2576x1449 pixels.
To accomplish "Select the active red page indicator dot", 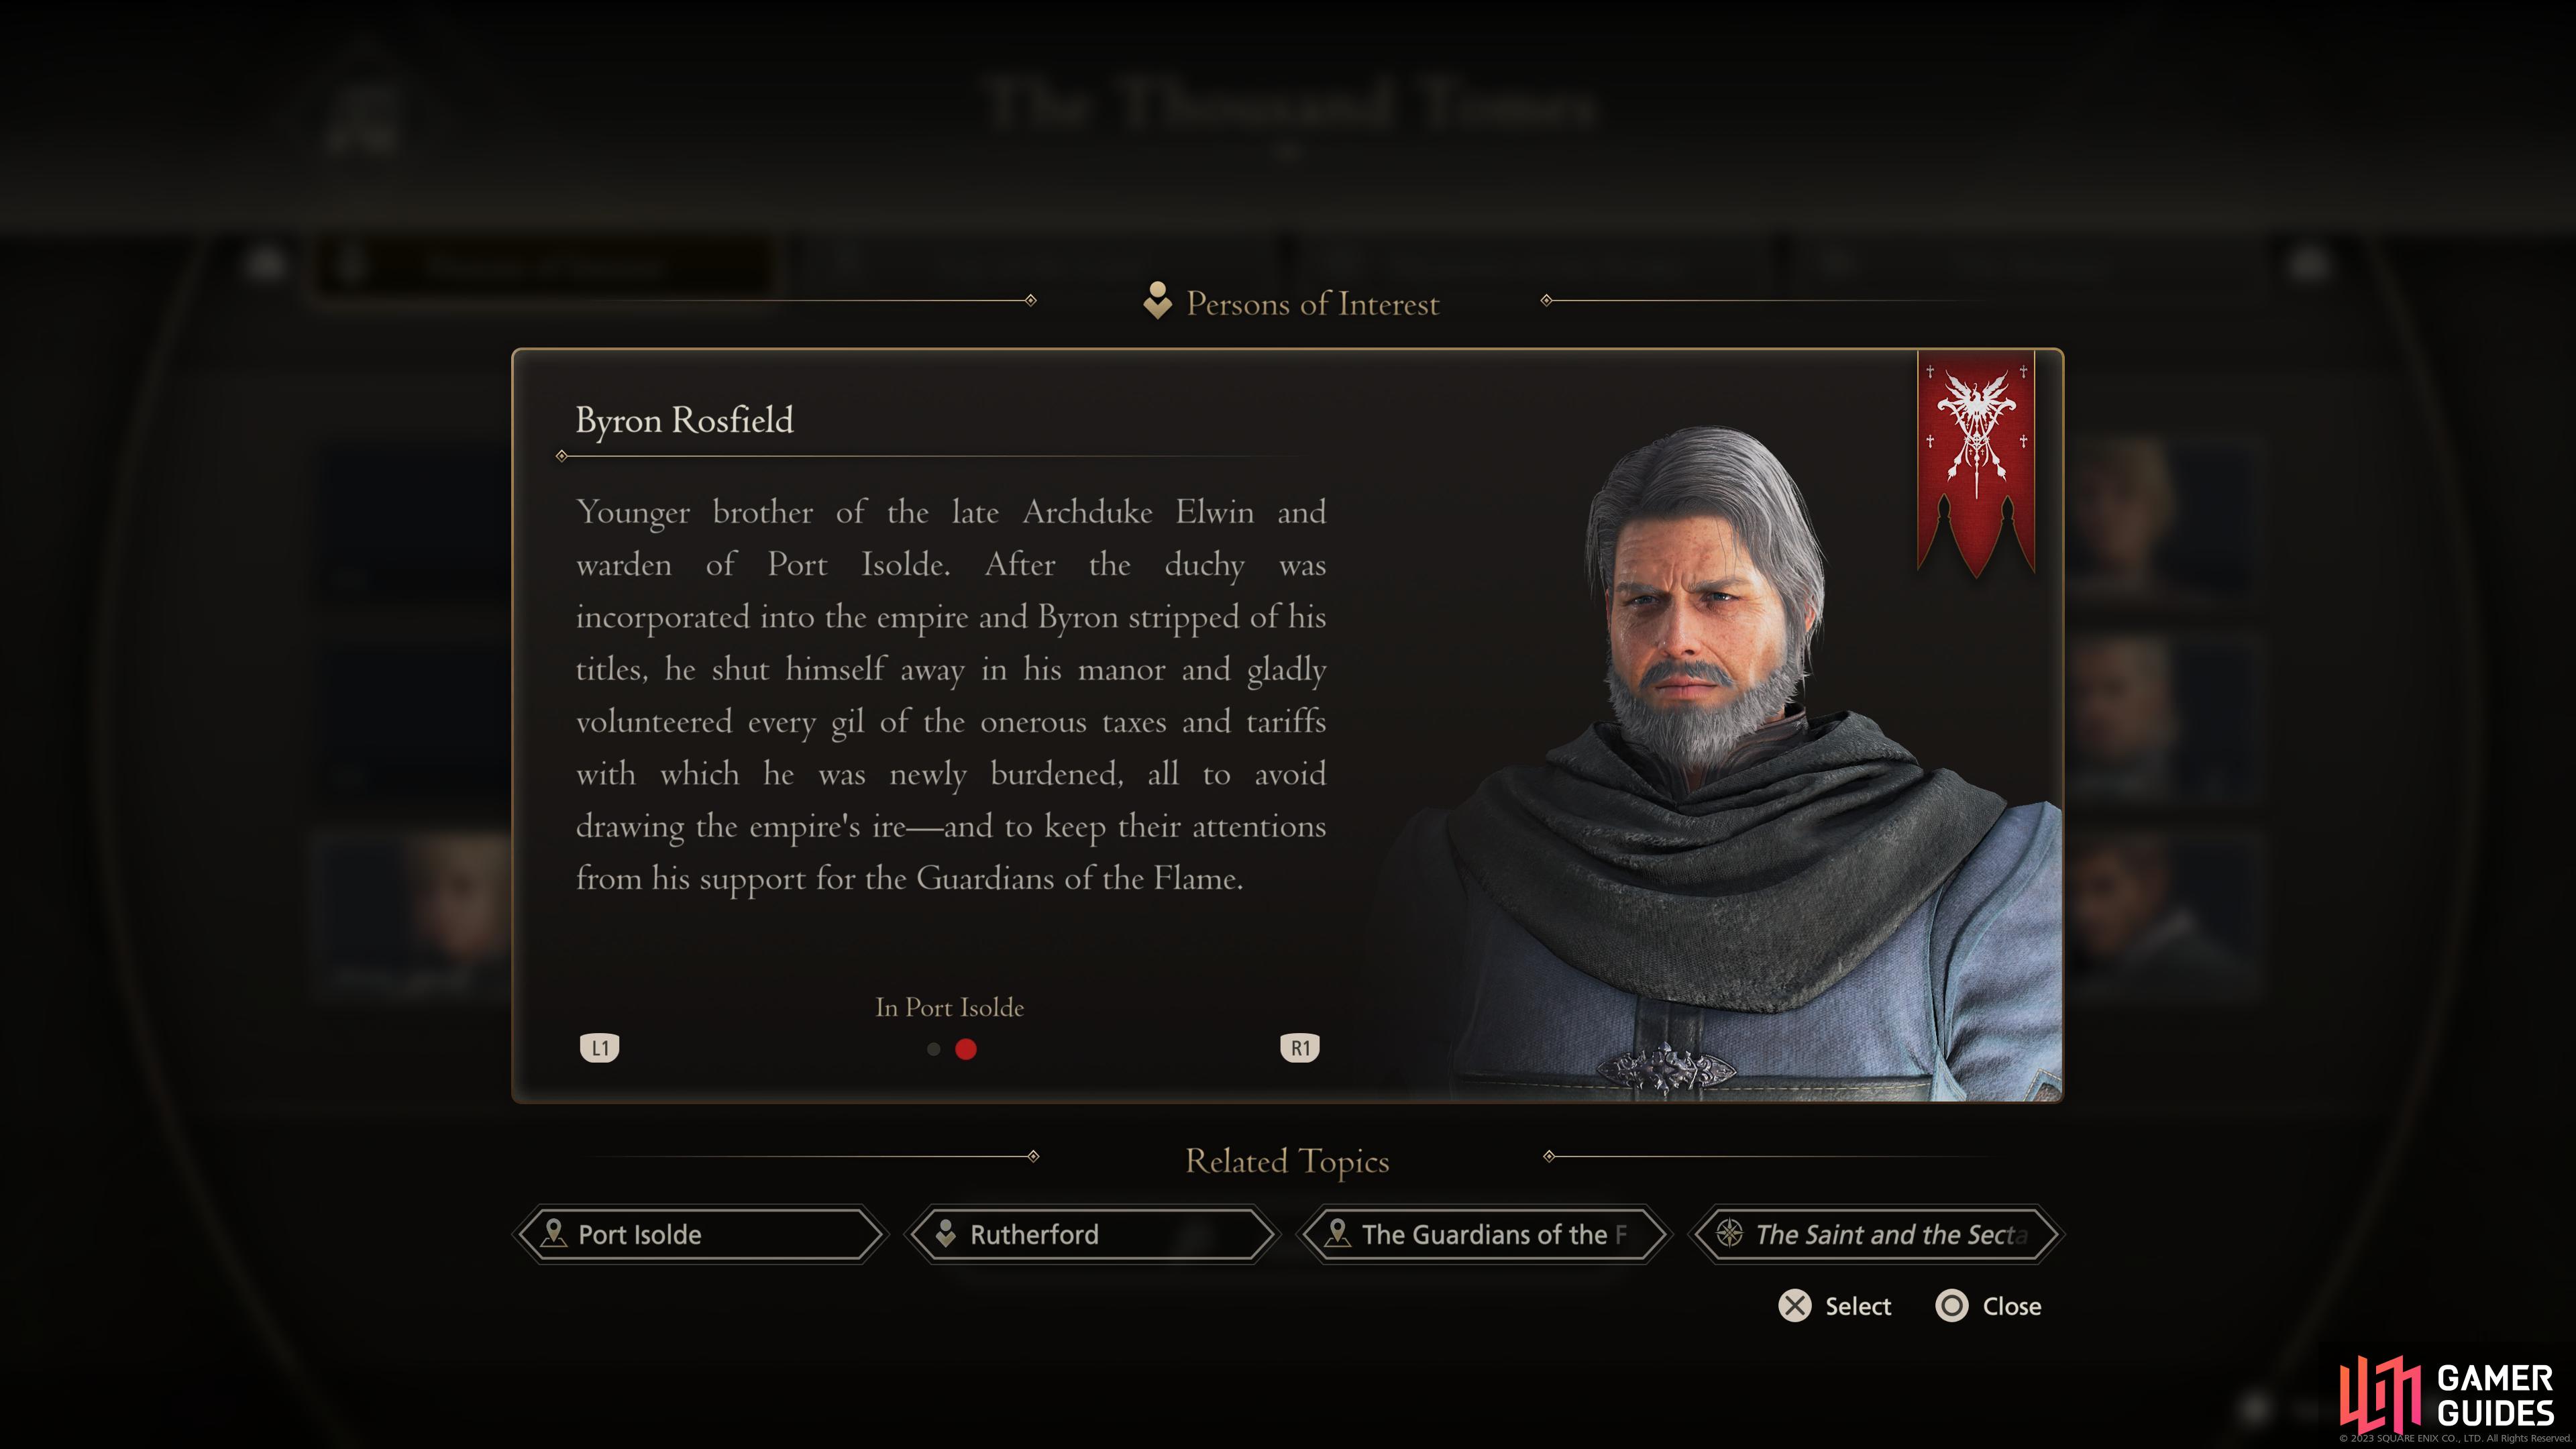I will pos(966,1049).
